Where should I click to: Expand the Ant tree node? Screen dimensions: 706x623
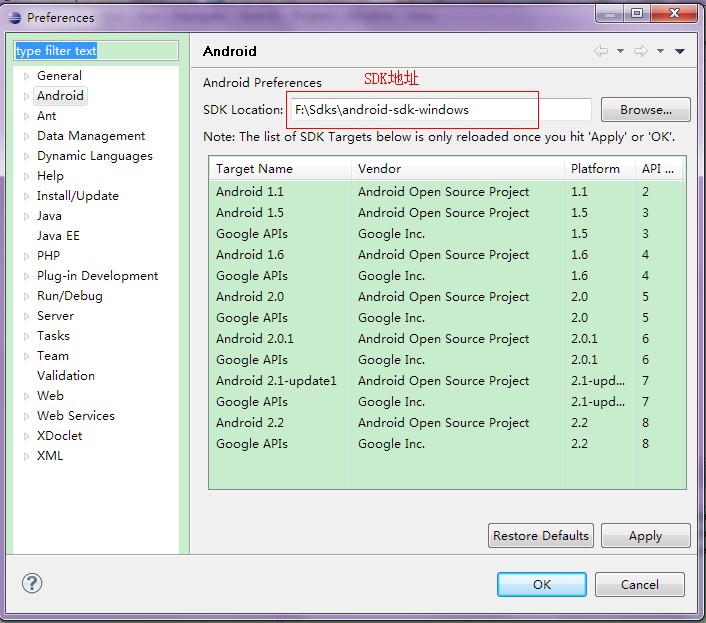(x=26, y=116)
